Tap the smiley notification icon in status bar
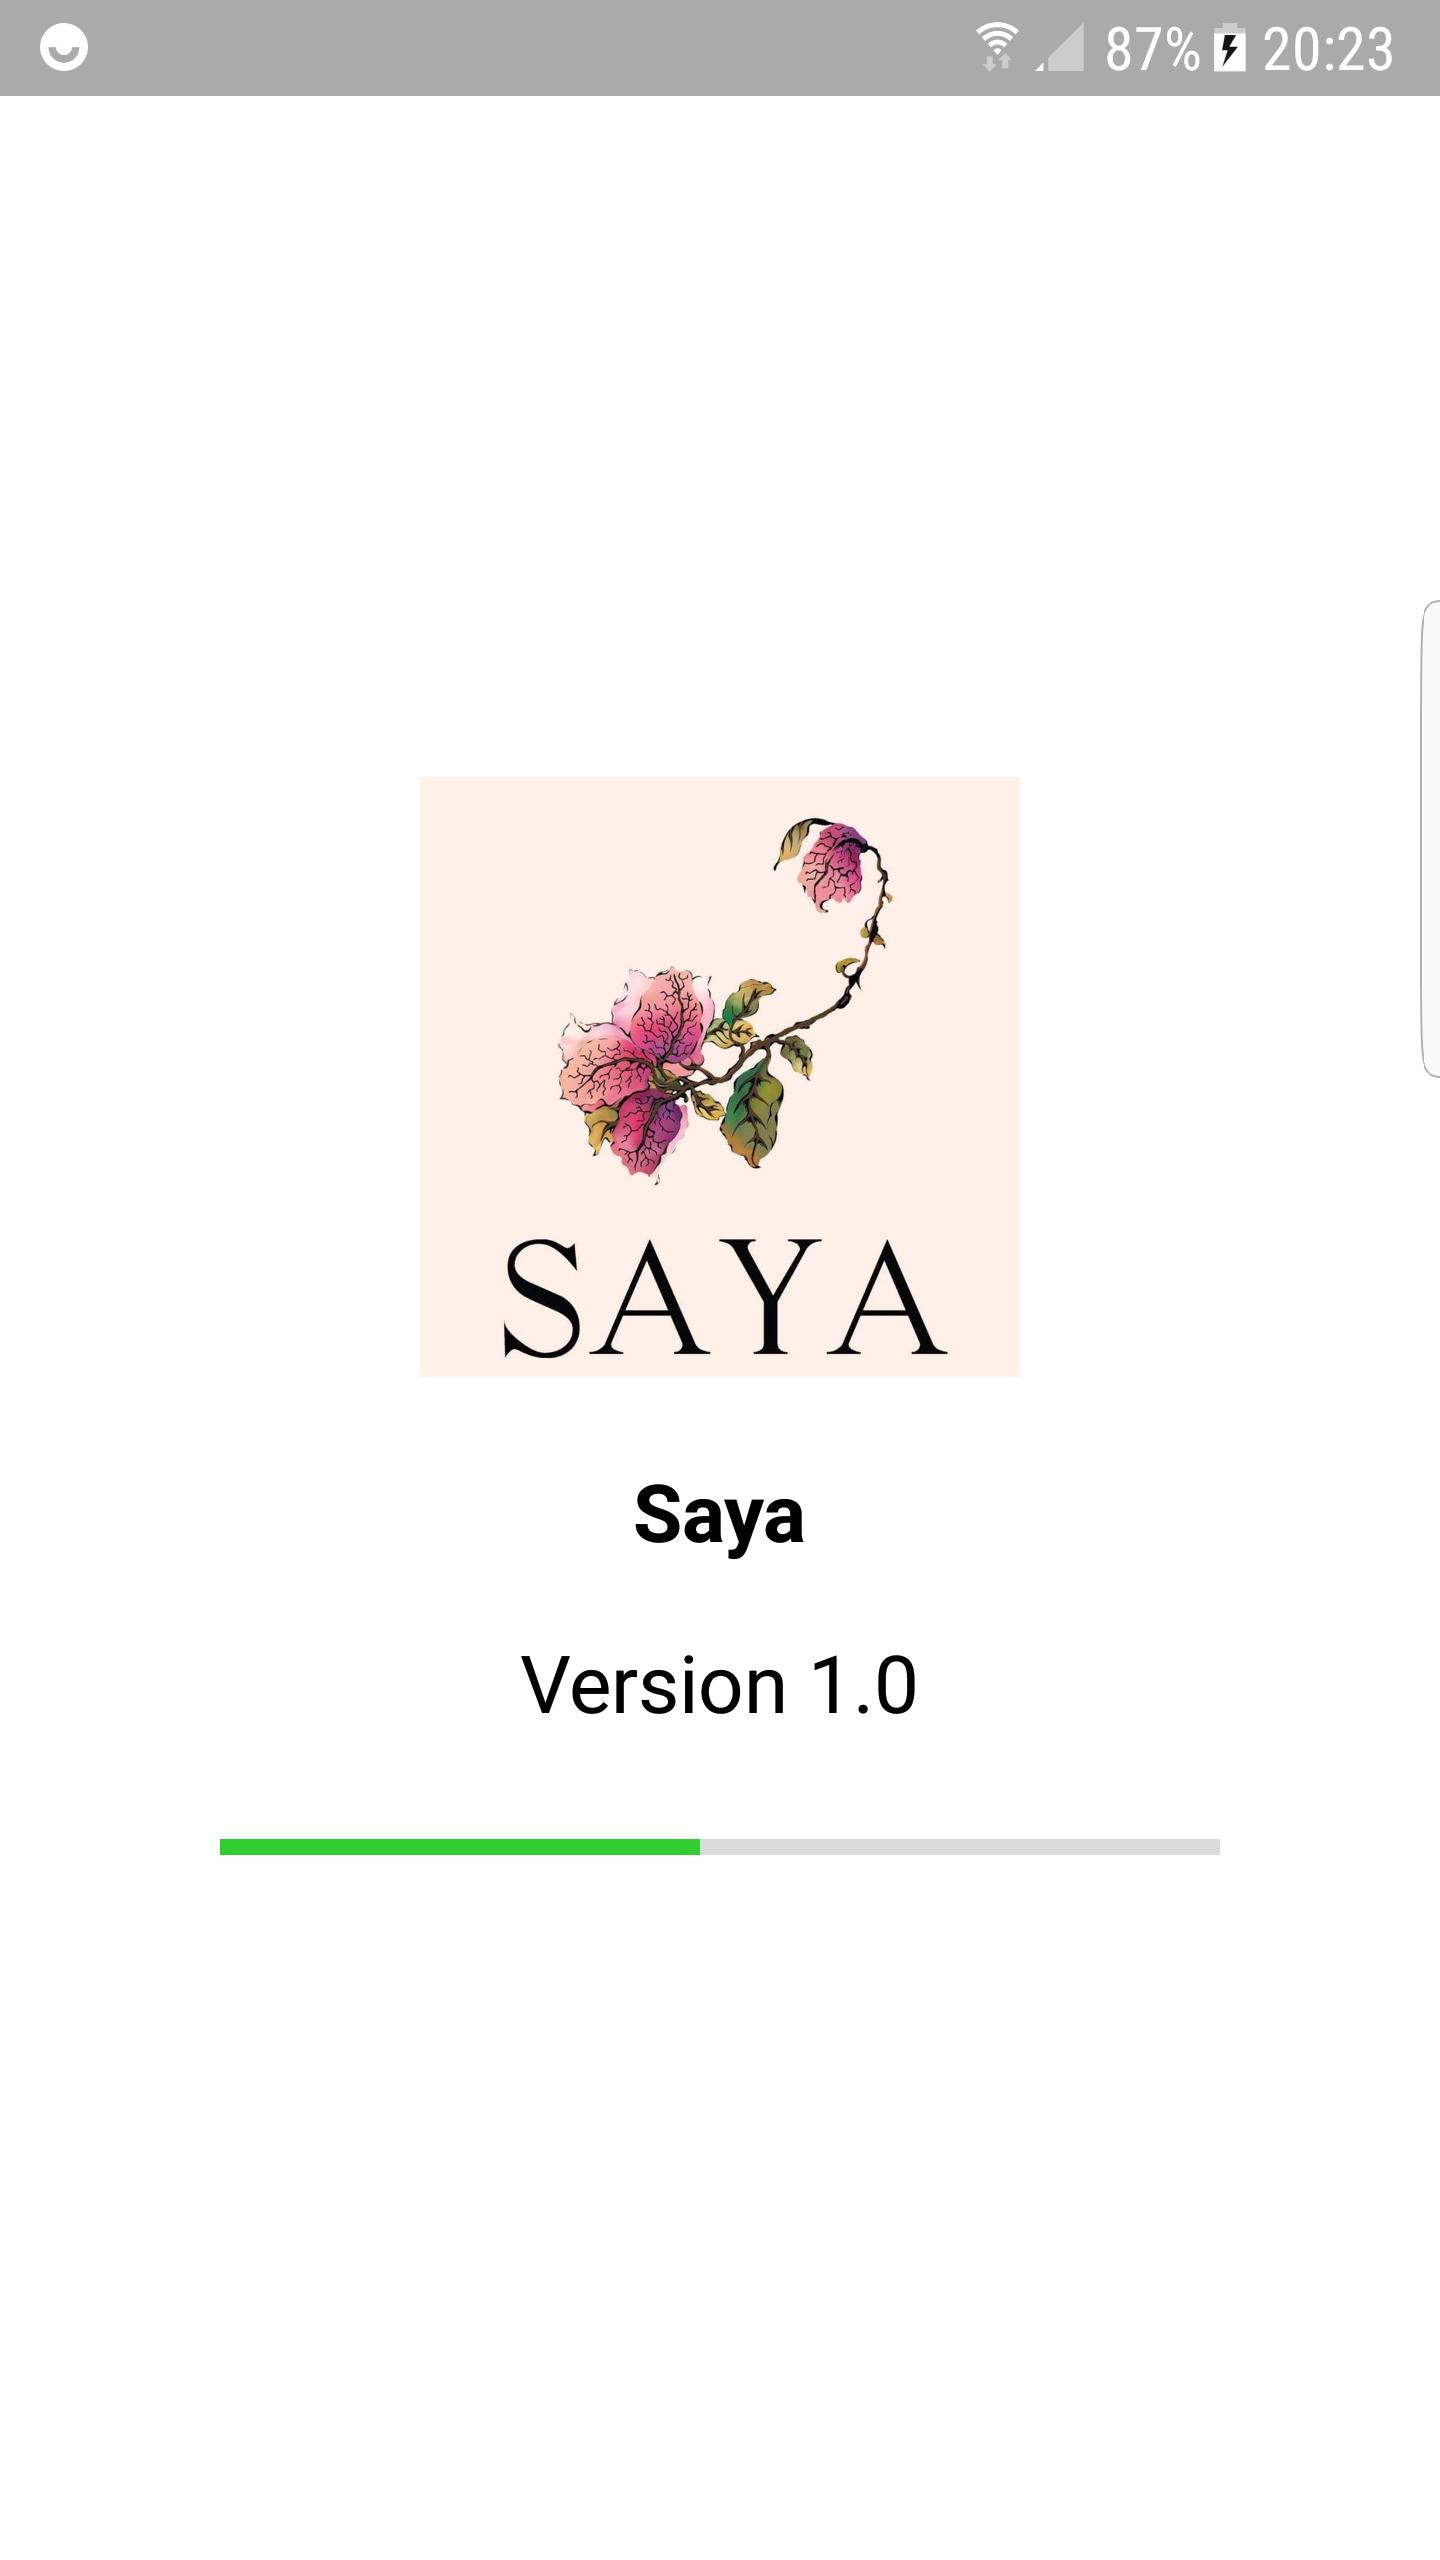 coord(64,48)
